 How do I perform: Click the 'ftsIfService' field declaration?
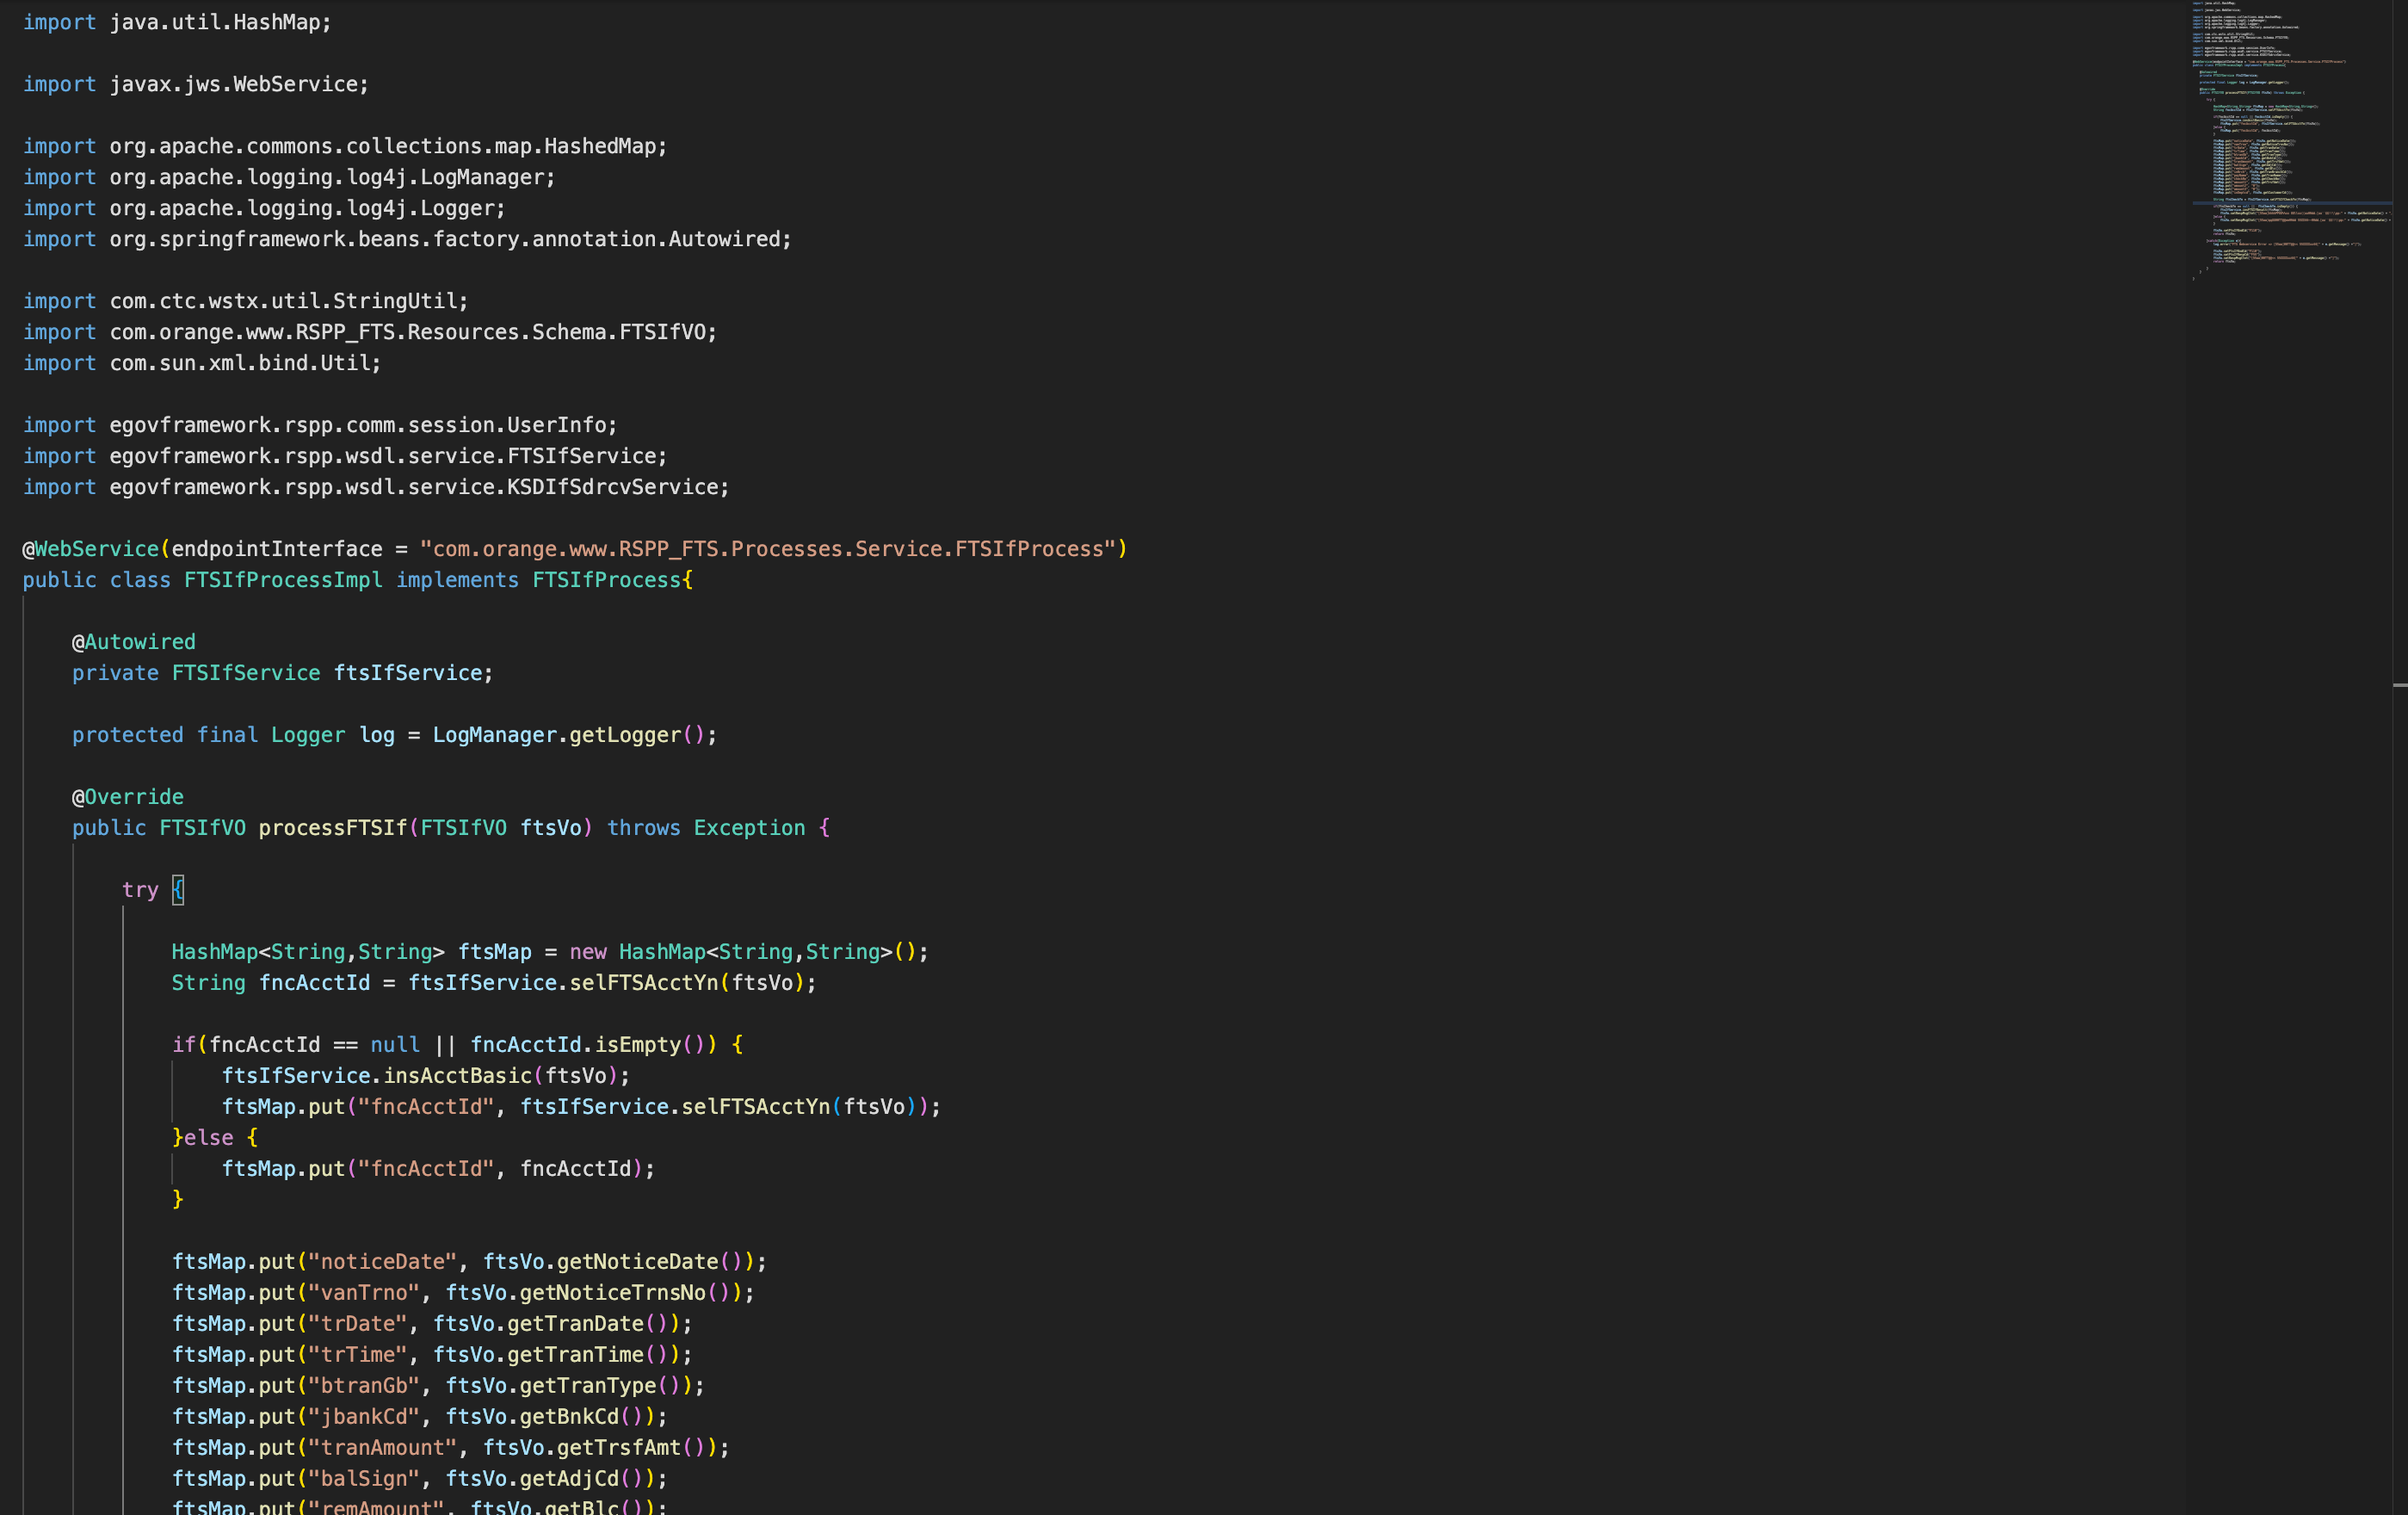(x=283, y=673)
